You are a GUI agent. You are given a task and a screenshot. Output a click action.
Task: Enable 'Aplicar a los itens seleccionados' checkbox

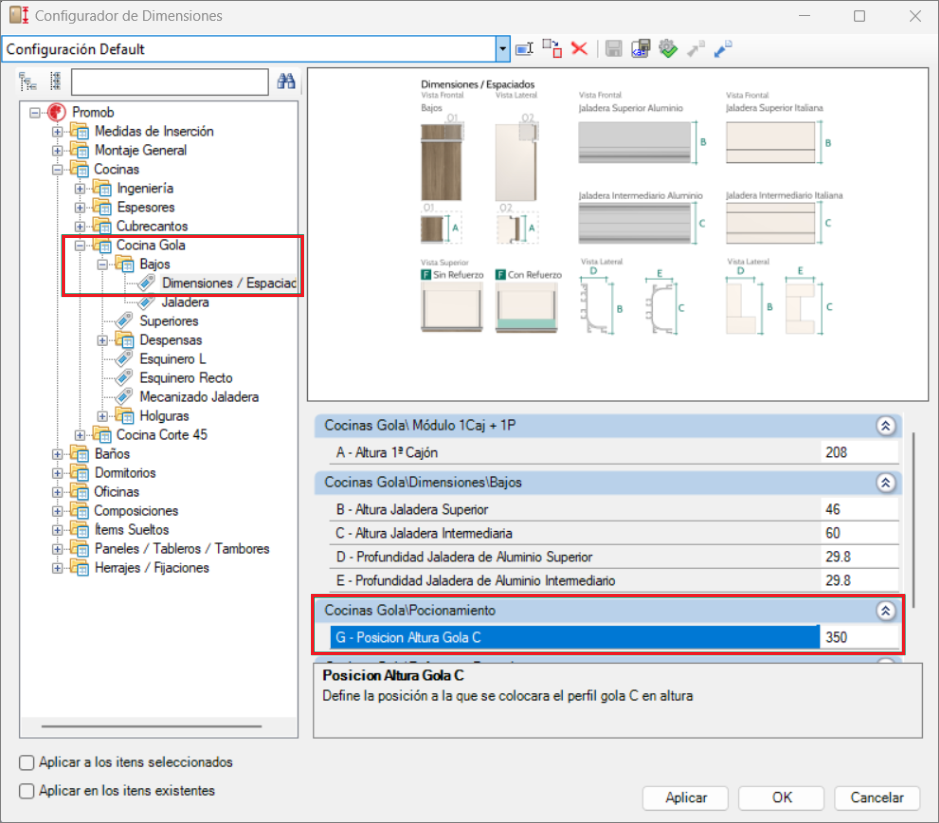[27, 762]
